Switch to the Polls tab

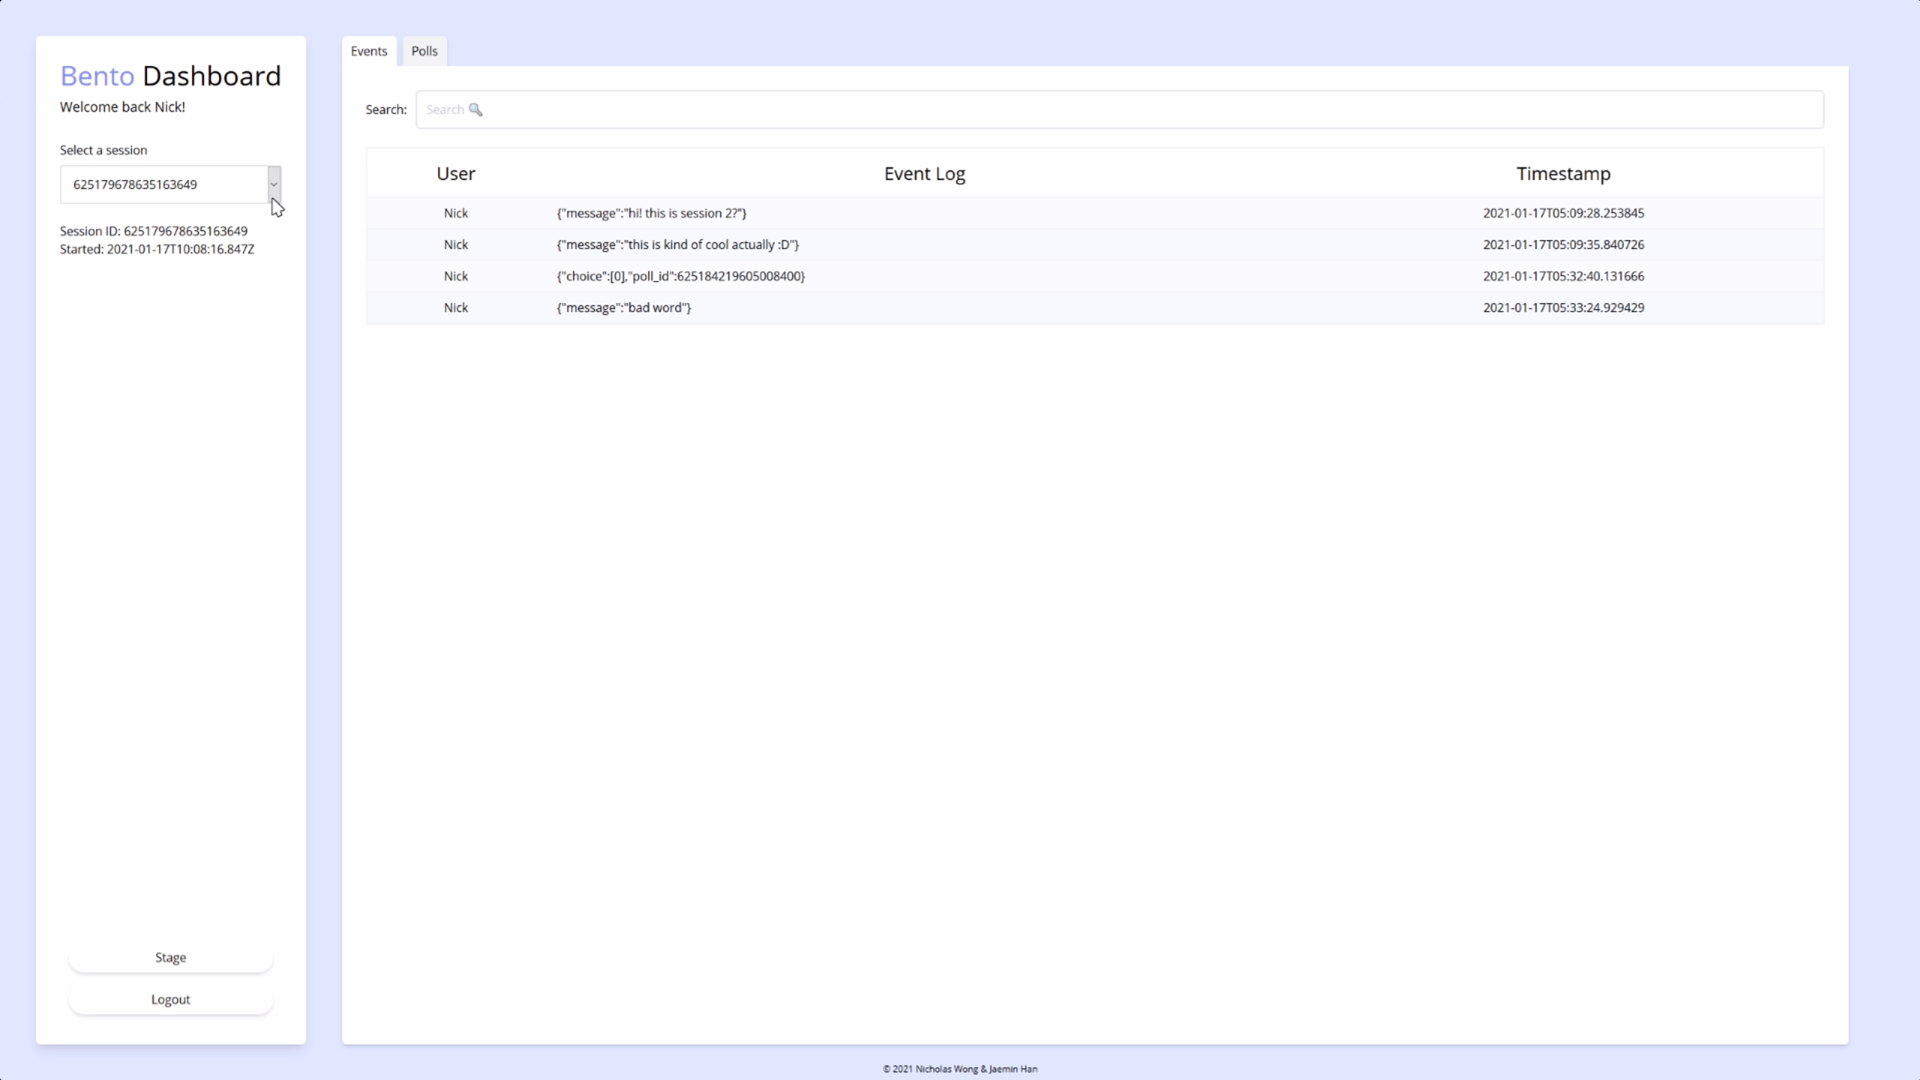[424, 51]
